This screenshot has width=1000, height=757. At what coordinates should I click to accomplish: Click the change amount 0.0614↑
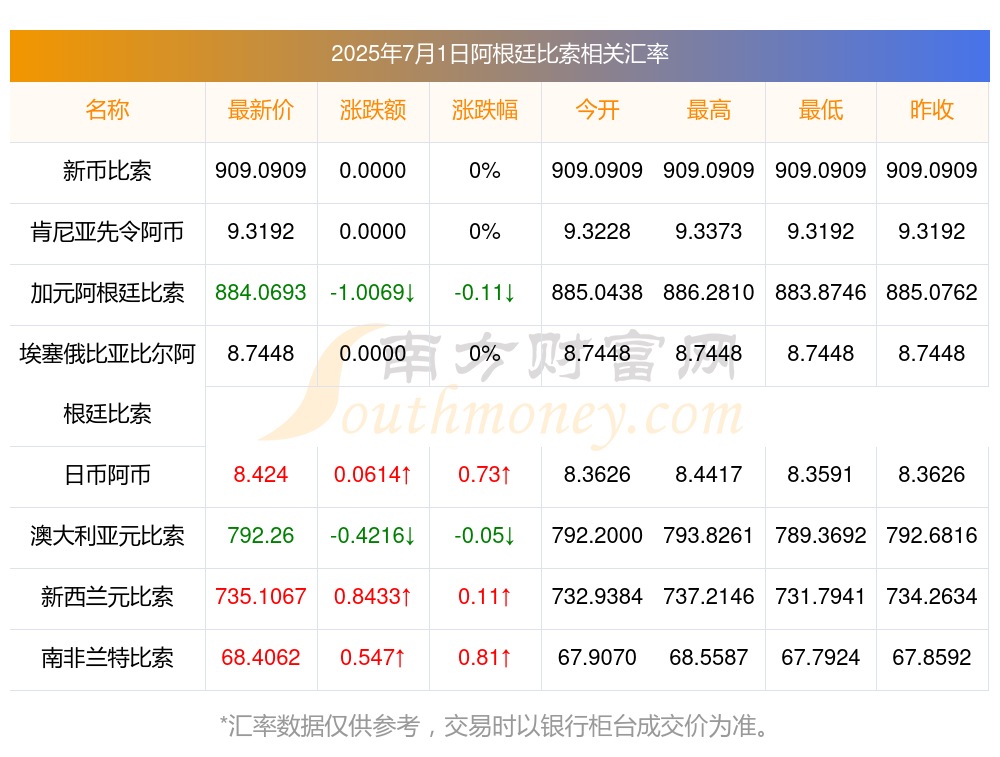pyautogui.click(x=373, y=474)
